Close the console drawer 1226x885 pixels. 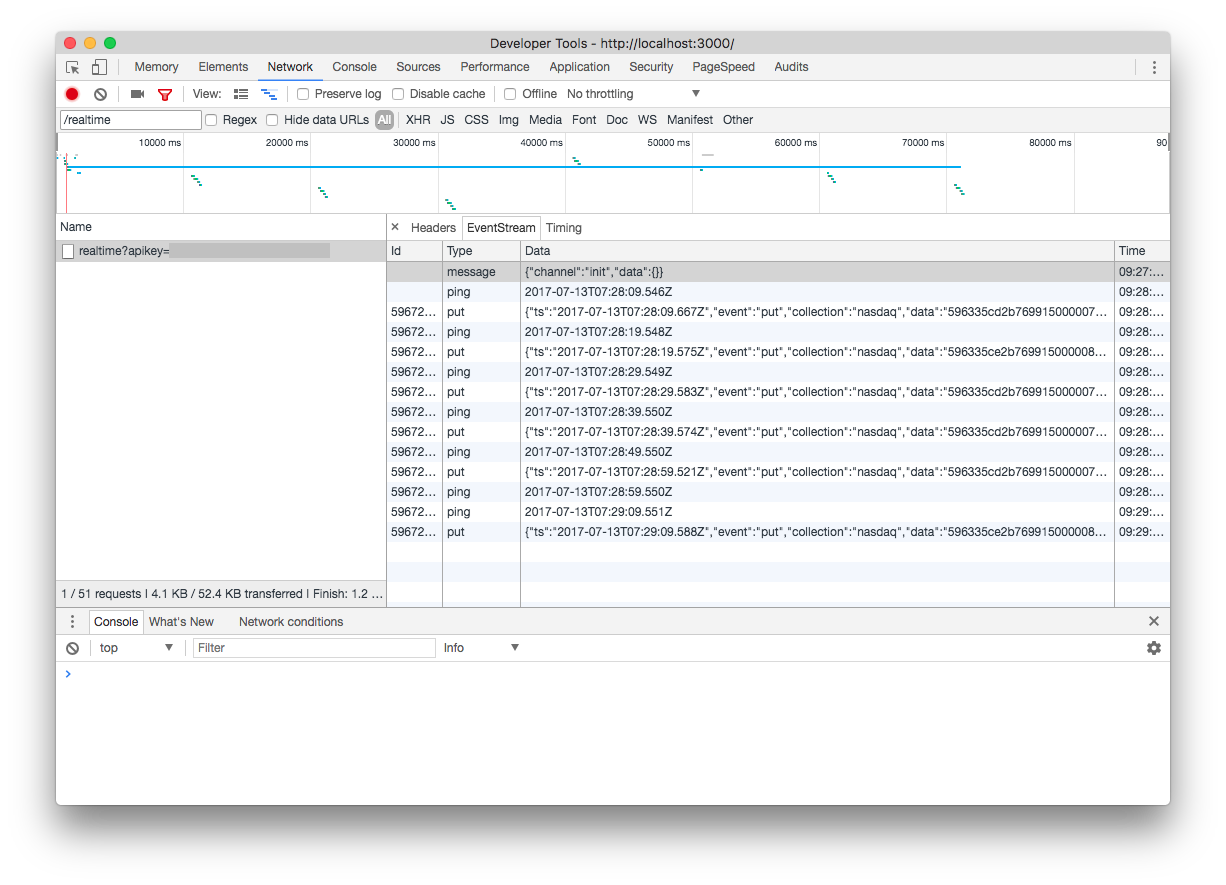point(1154,621)
